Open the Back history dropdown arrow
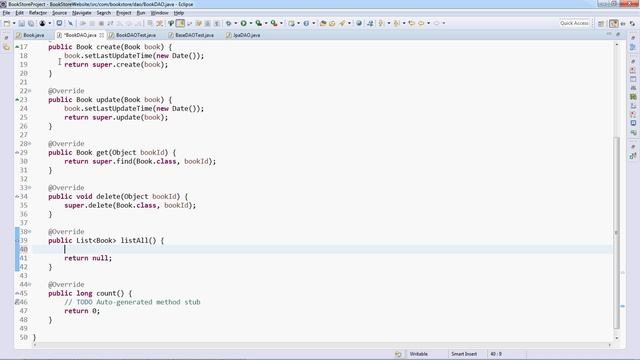The height and width of the screenshot is (360, 640). point(428,23)
